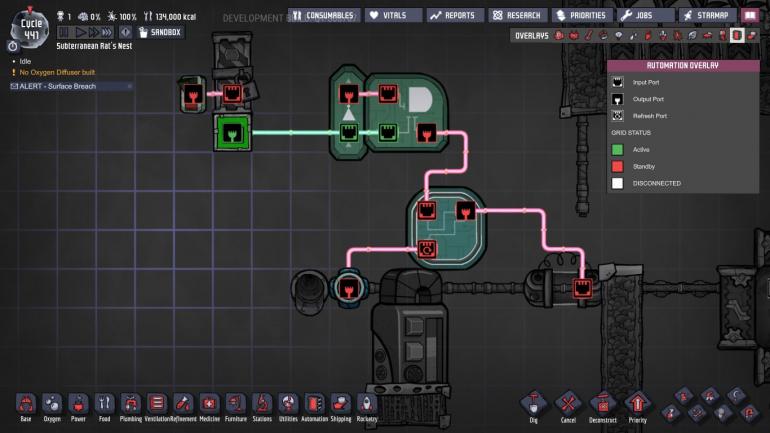Viewport: 770px width, 433px height.
Task: Select the Deconstruct tool
Action: 603,407
